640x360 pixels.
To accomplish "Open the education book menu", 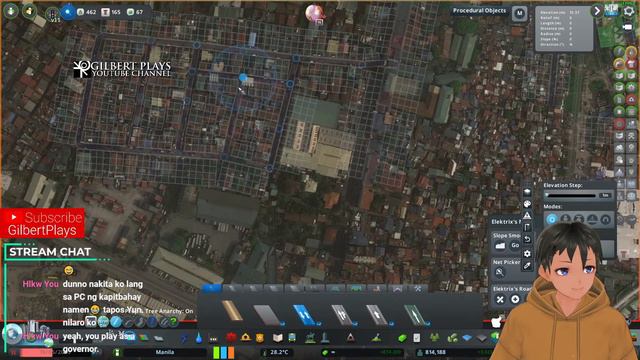I will (278, 338).
